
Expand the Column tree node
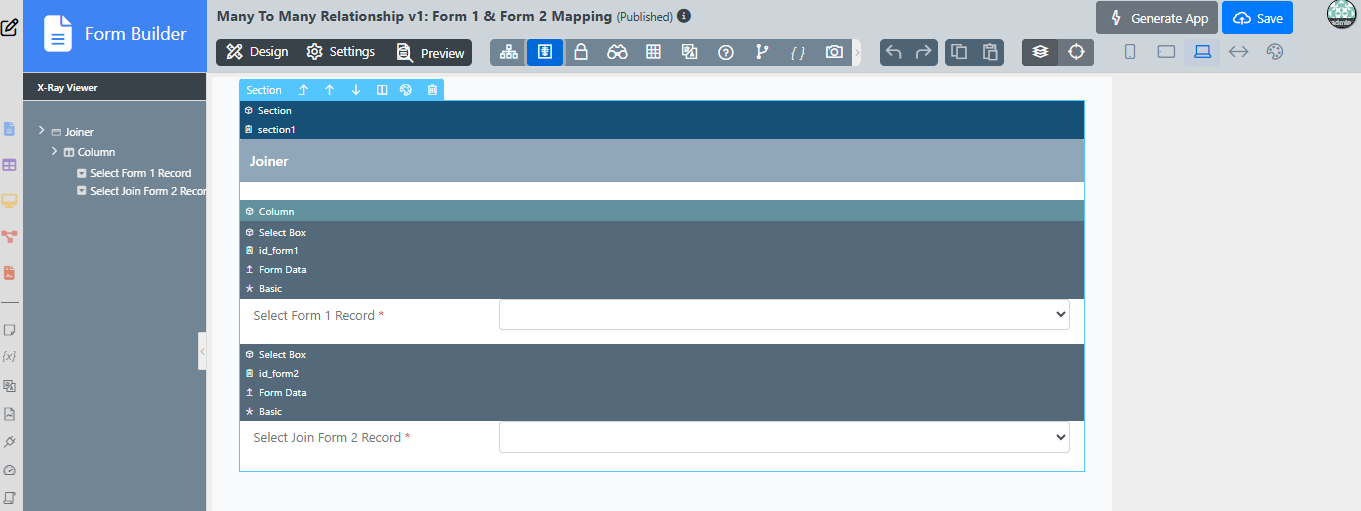[55, 151]
